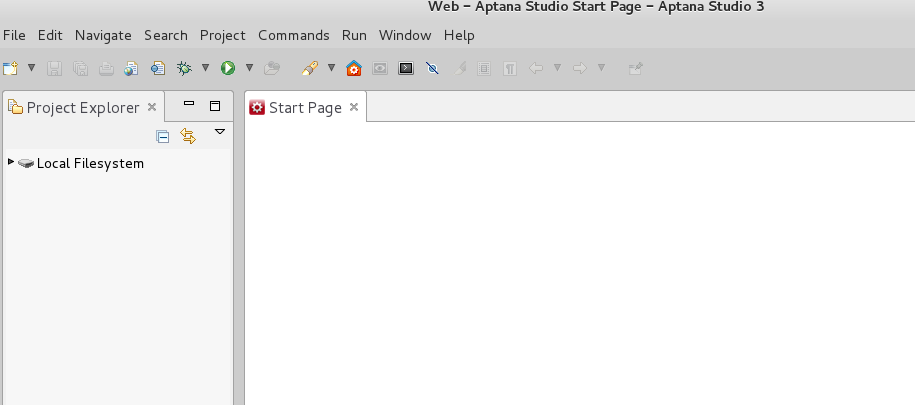Open the Edit menu
The image size is (915, 405).
(50, 36)
